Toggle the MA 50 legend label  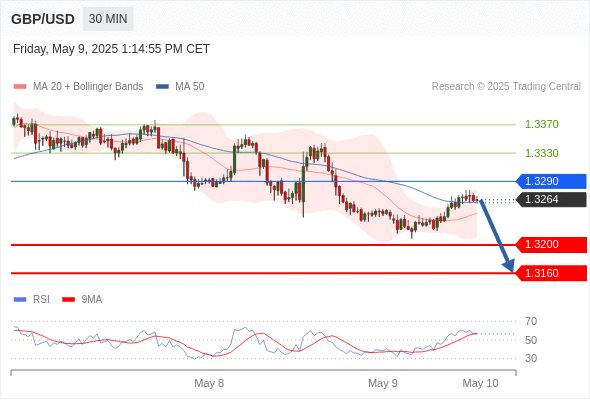pos(190,87)
